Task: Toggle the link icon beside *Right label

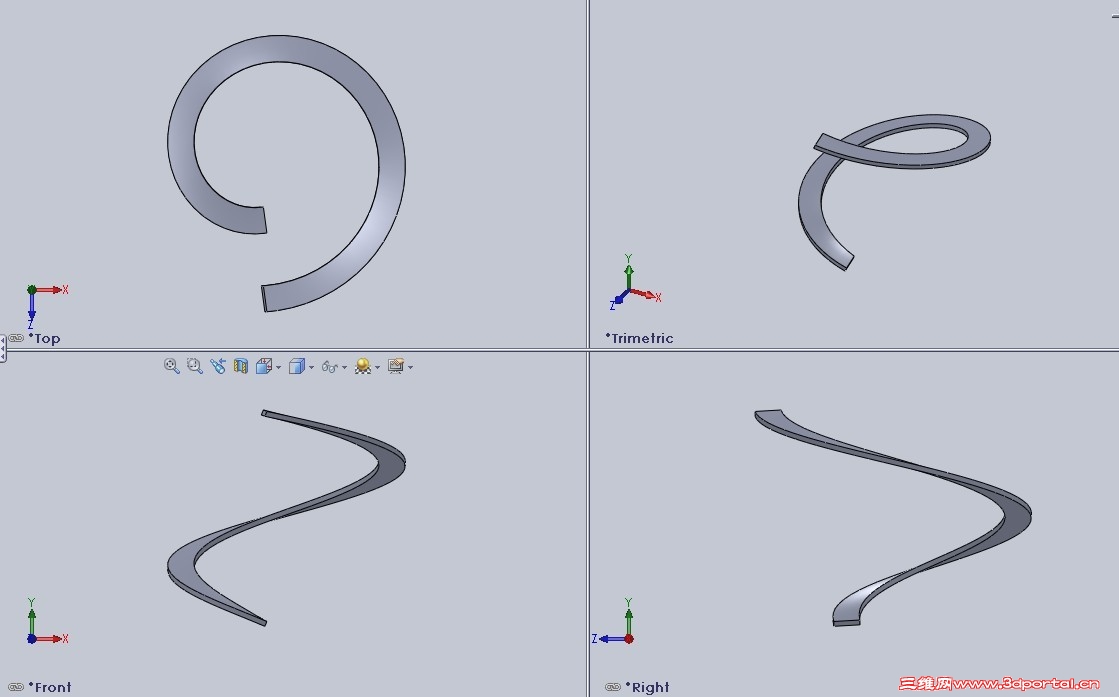Action: coord(613,687)
